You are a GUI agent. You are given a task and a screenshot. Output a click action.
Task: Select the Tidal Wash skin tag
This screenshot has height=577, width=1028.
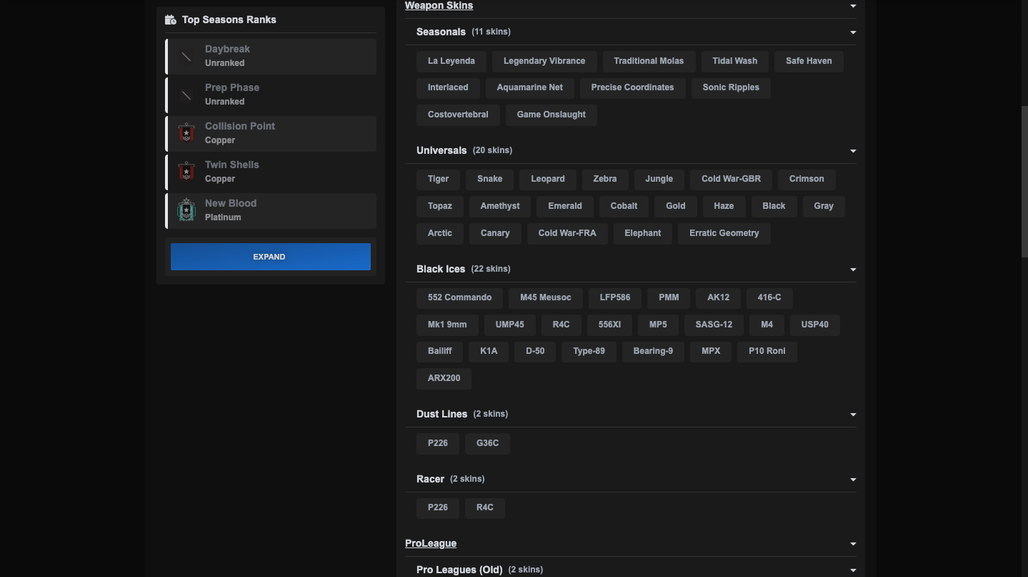coord(734,61)
